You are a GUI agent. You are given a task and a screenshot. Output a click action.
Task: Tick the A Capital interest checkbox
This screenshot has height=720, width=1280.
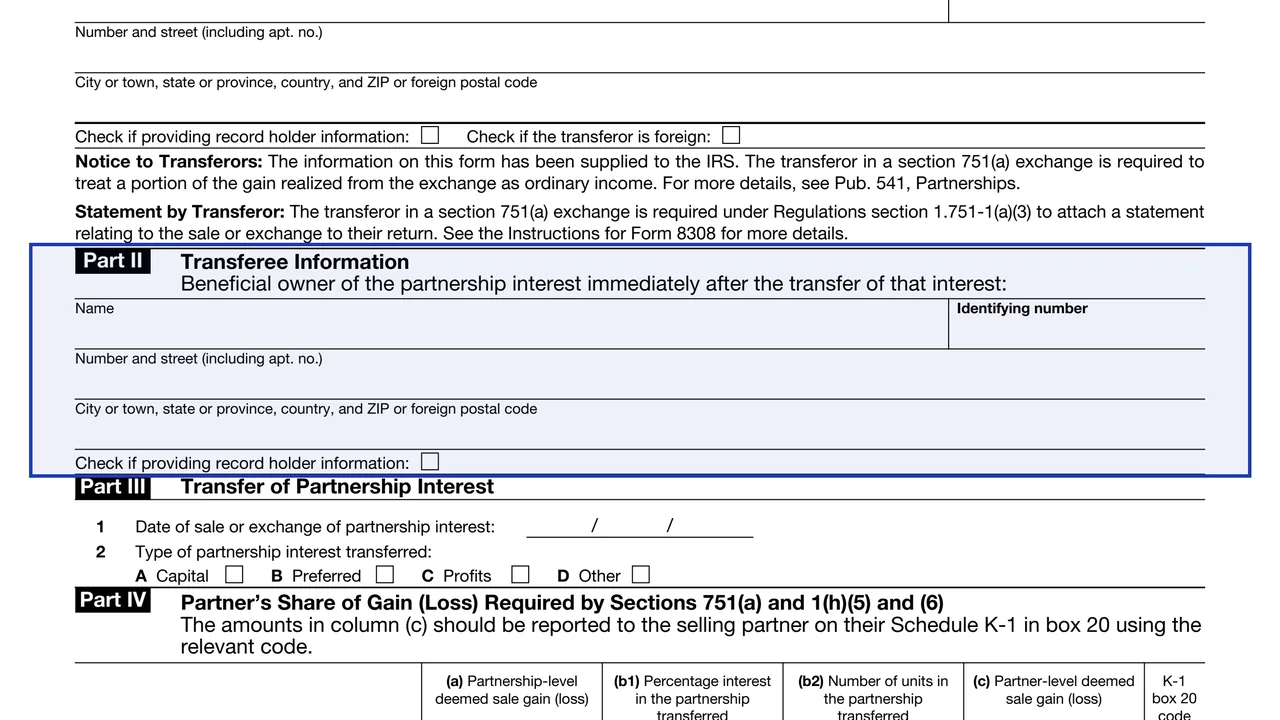point(234,574)
